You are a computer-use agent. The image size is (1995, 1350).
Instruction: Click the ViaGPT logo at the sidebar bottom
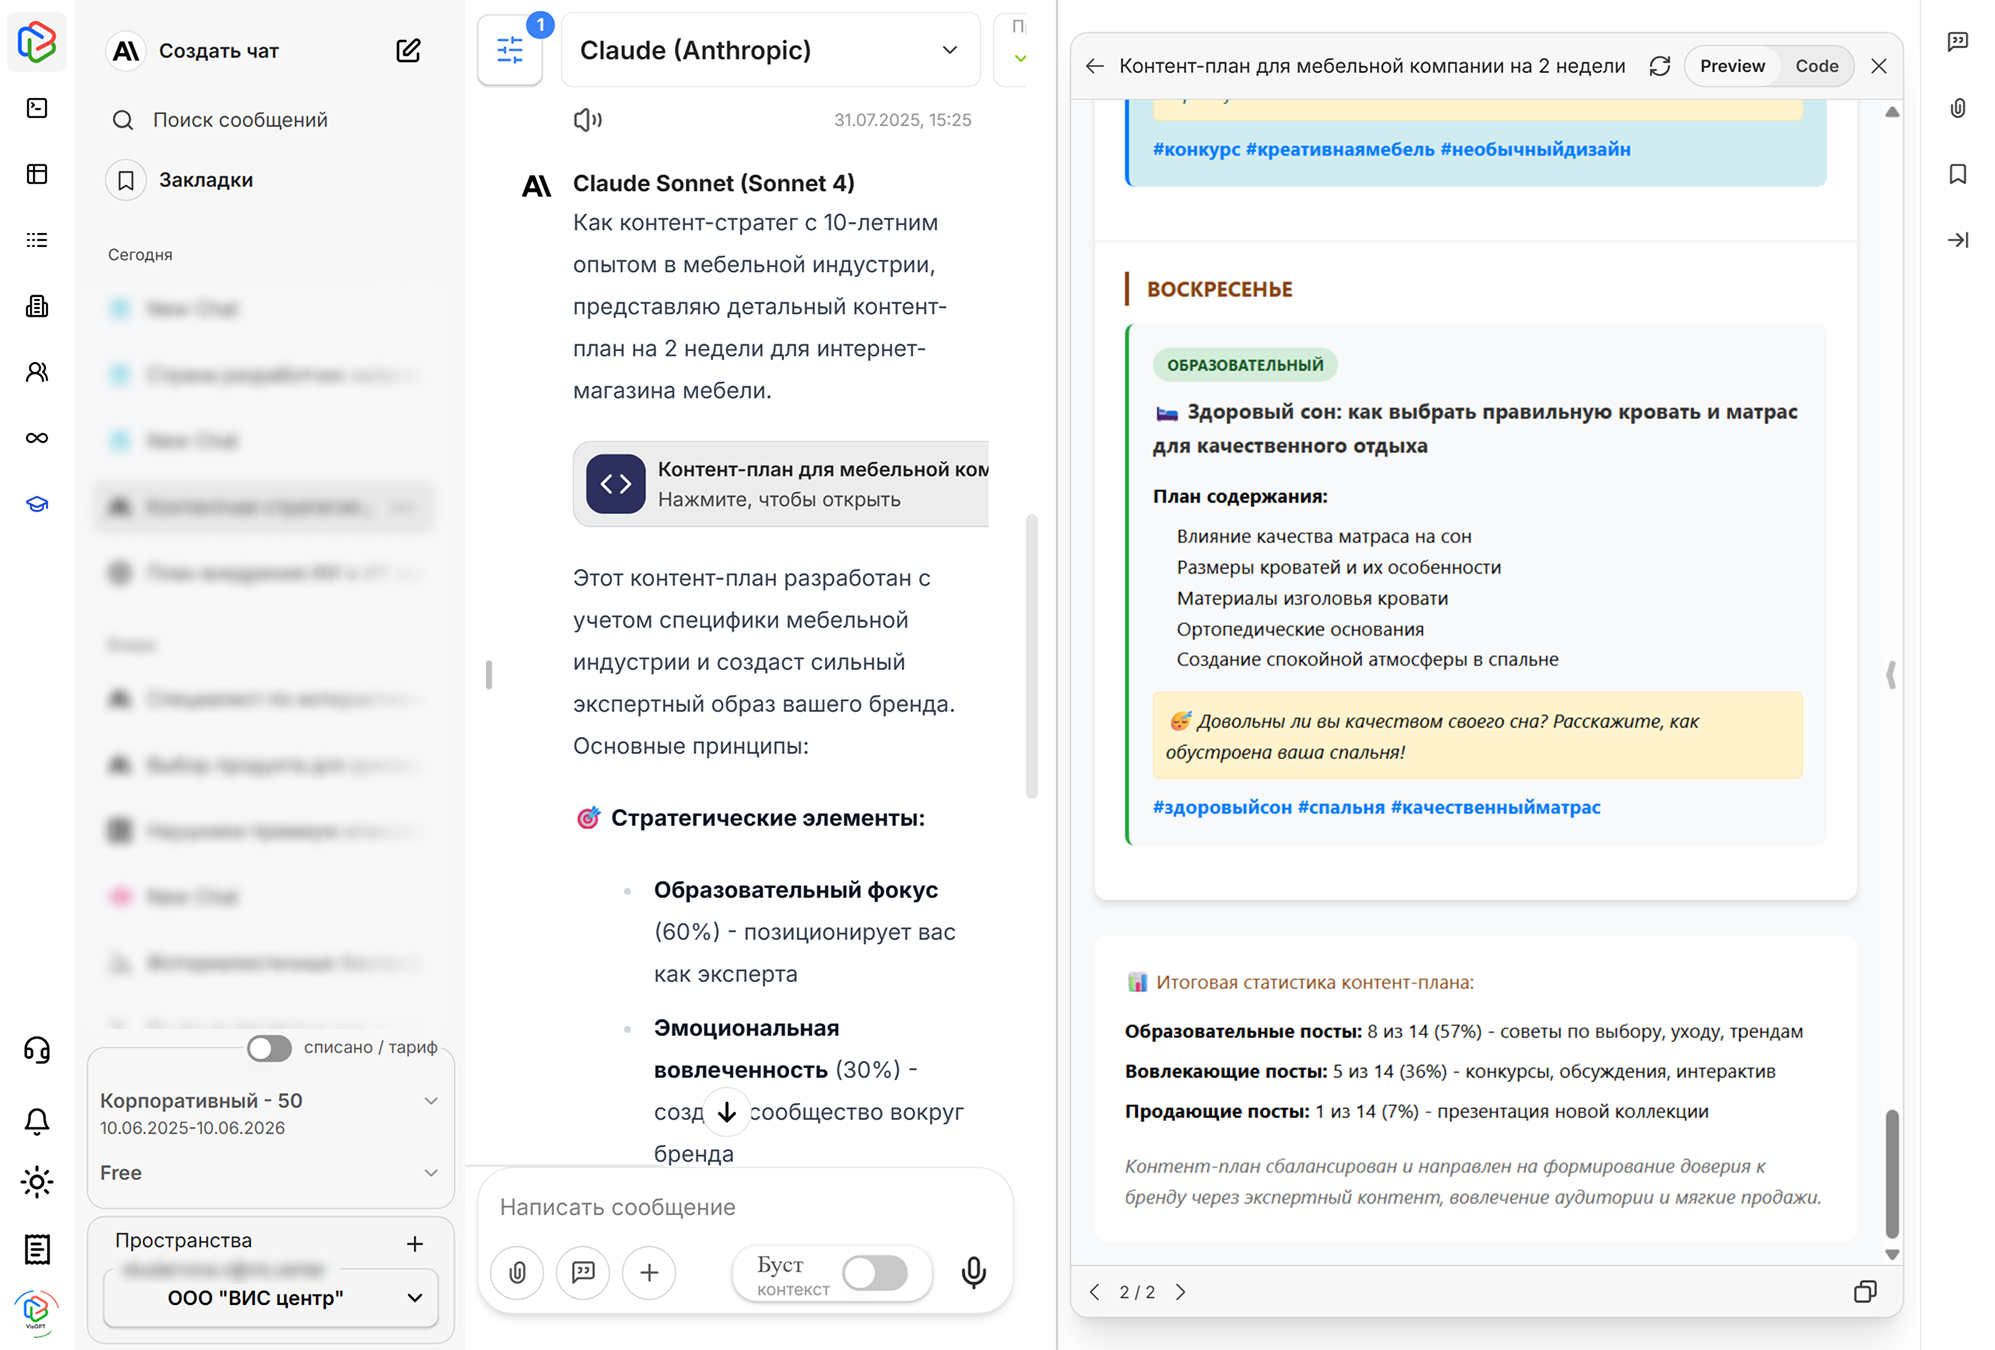pyautogui.click(x=37, y=1311)
